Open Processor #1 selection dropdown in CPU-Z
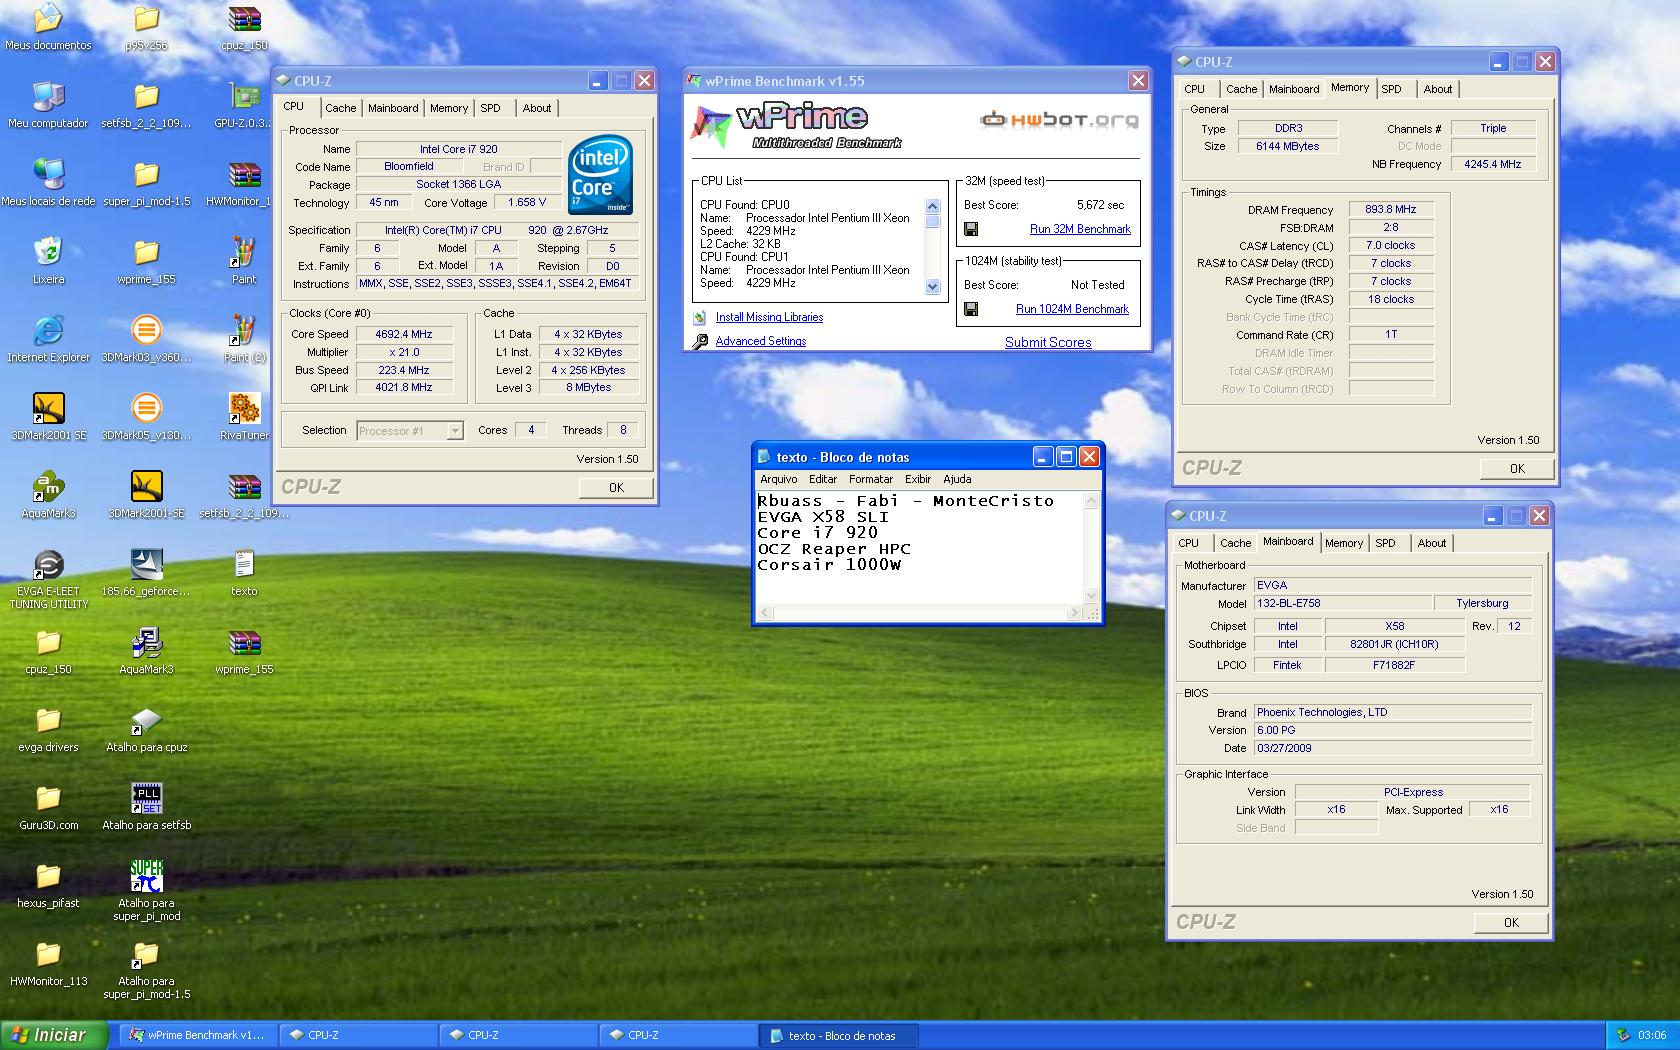This screenshot has width=1680, height=1050. [x=410, y=431]
